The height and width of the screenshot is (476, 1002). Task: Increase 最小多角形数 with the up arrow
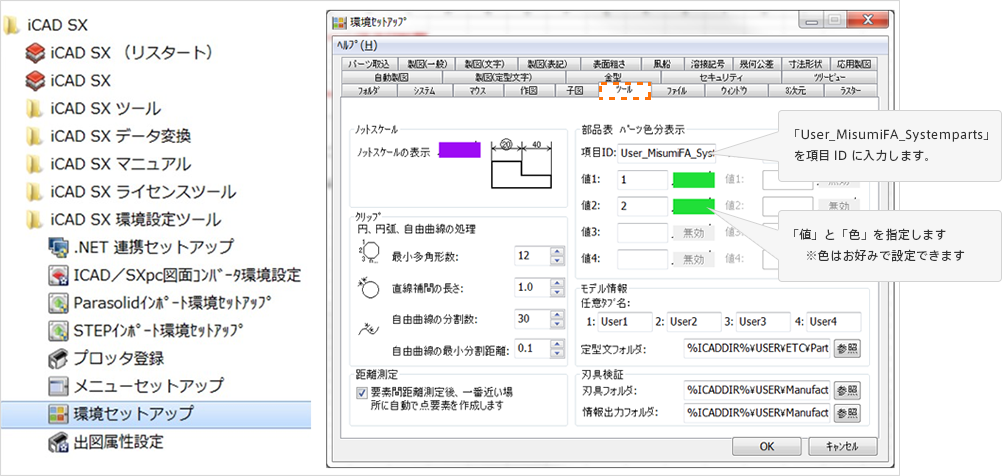point(558,252)
